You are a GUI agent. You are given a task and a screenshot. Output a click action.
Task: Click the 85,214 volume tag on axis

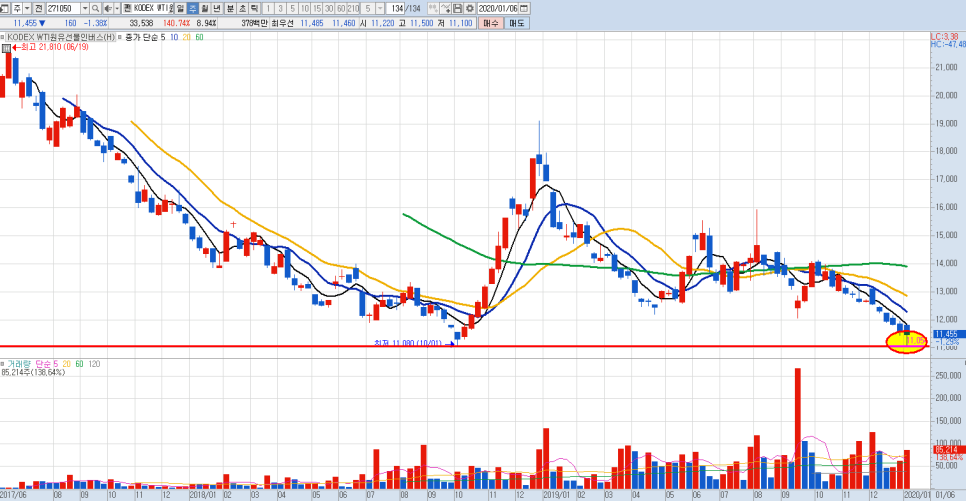(x=949, y=450)
